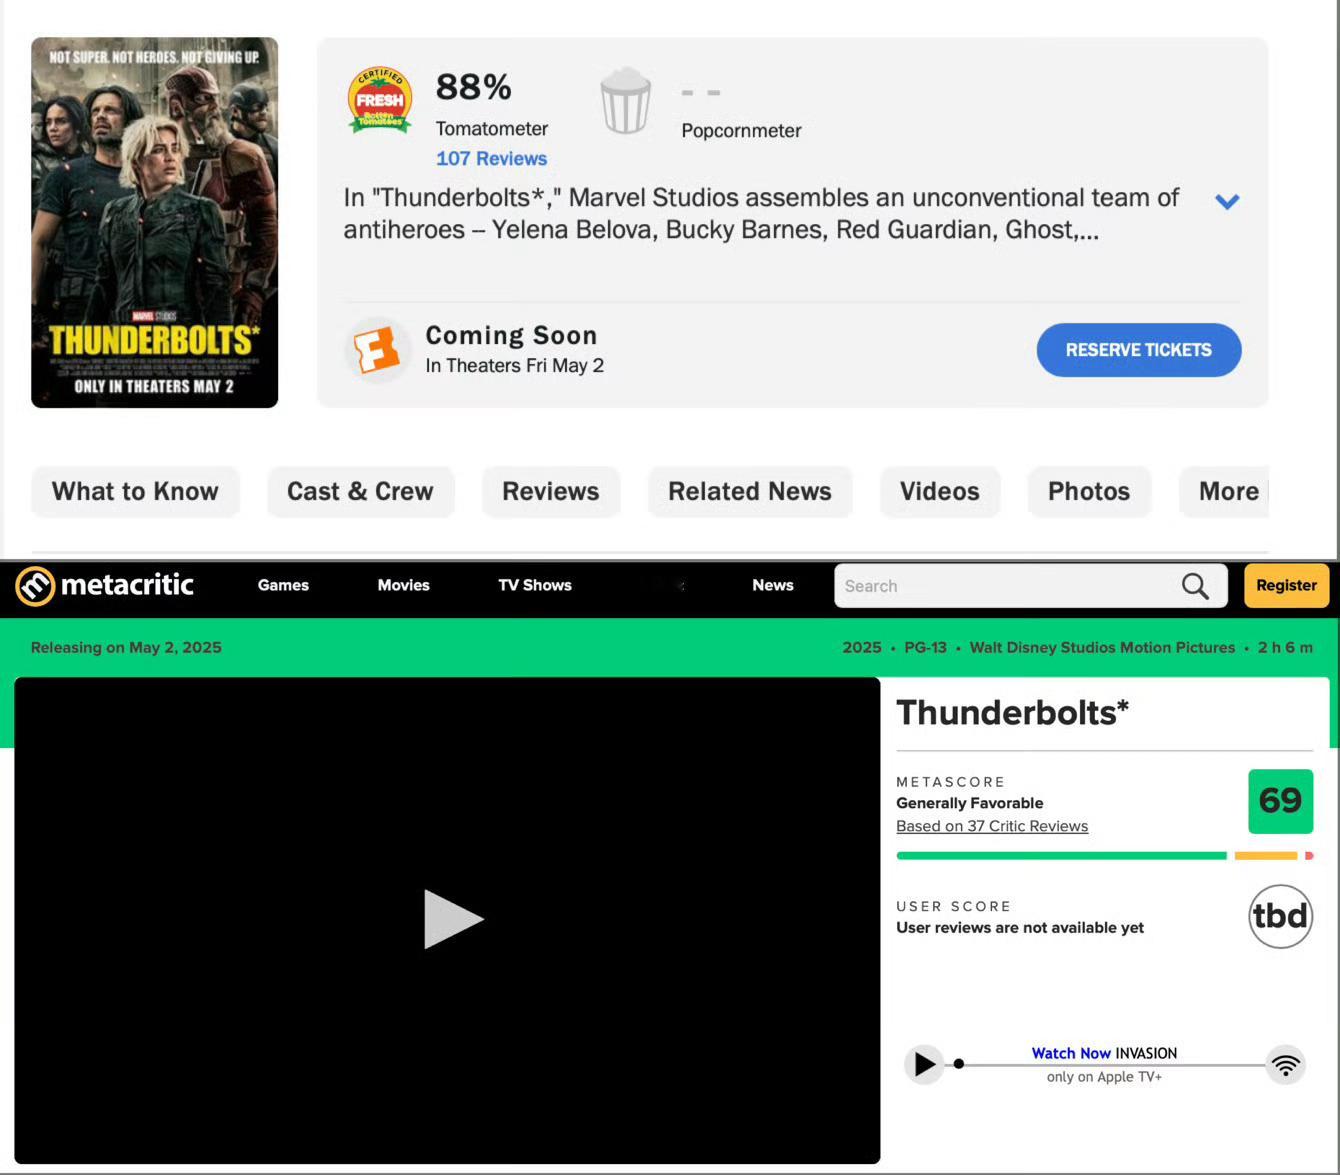Click the Popcornmeter label
Viewport: 1340px width, 1175px height.
[741, 131]
